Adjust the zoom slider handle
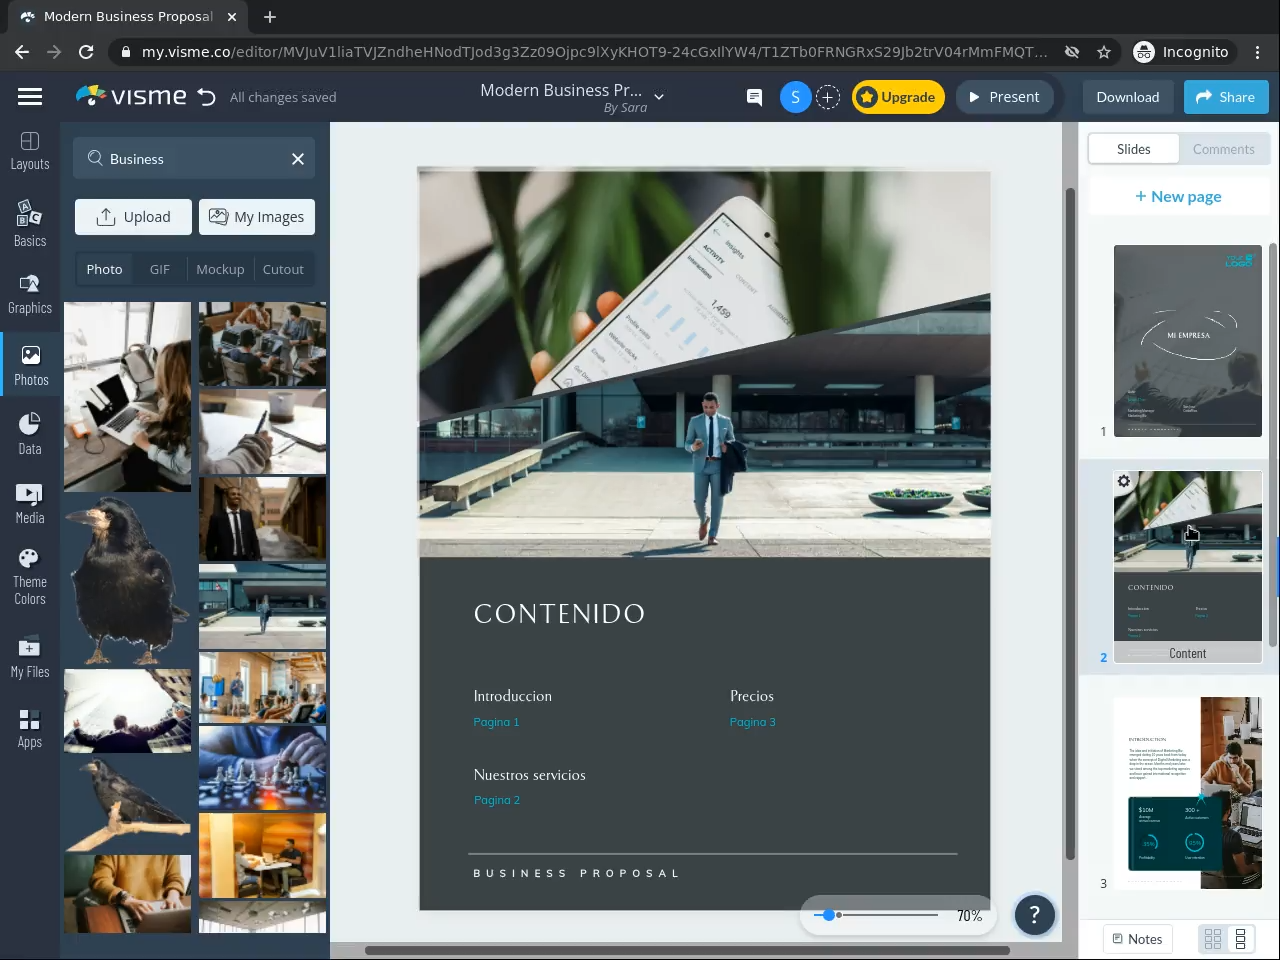Screen dimensions: 1280x960 pyautogui.click(x=828, y=915)
